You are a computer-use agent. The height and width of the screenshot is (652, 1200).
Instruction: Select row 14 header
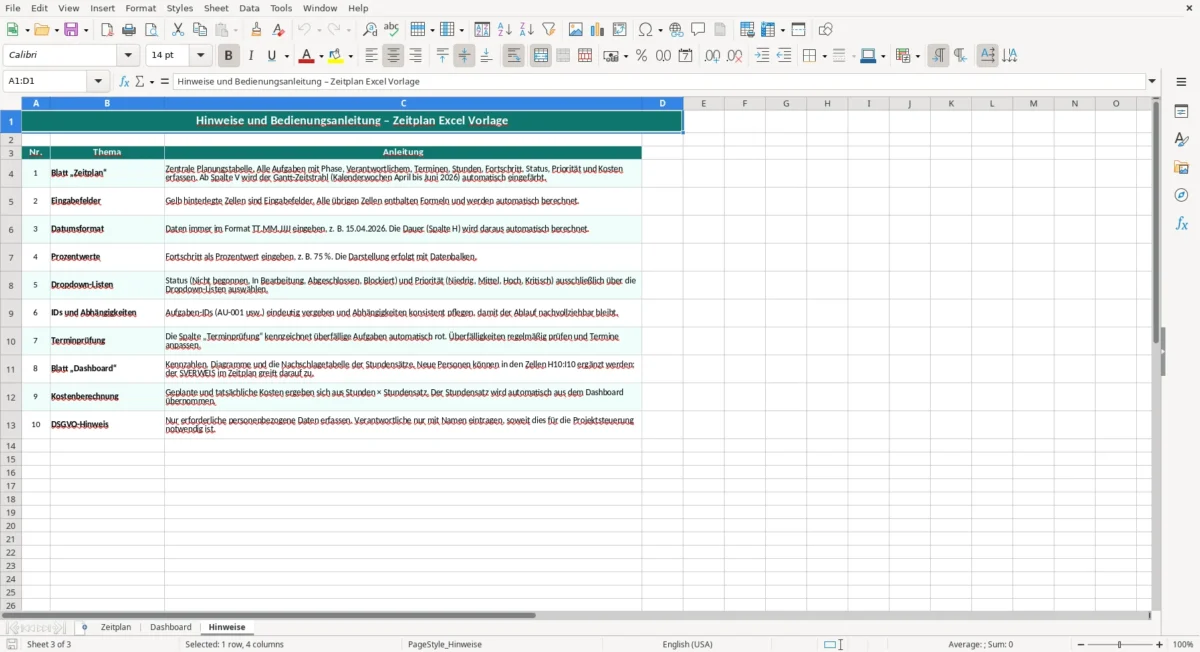click(x=11, y=445)
